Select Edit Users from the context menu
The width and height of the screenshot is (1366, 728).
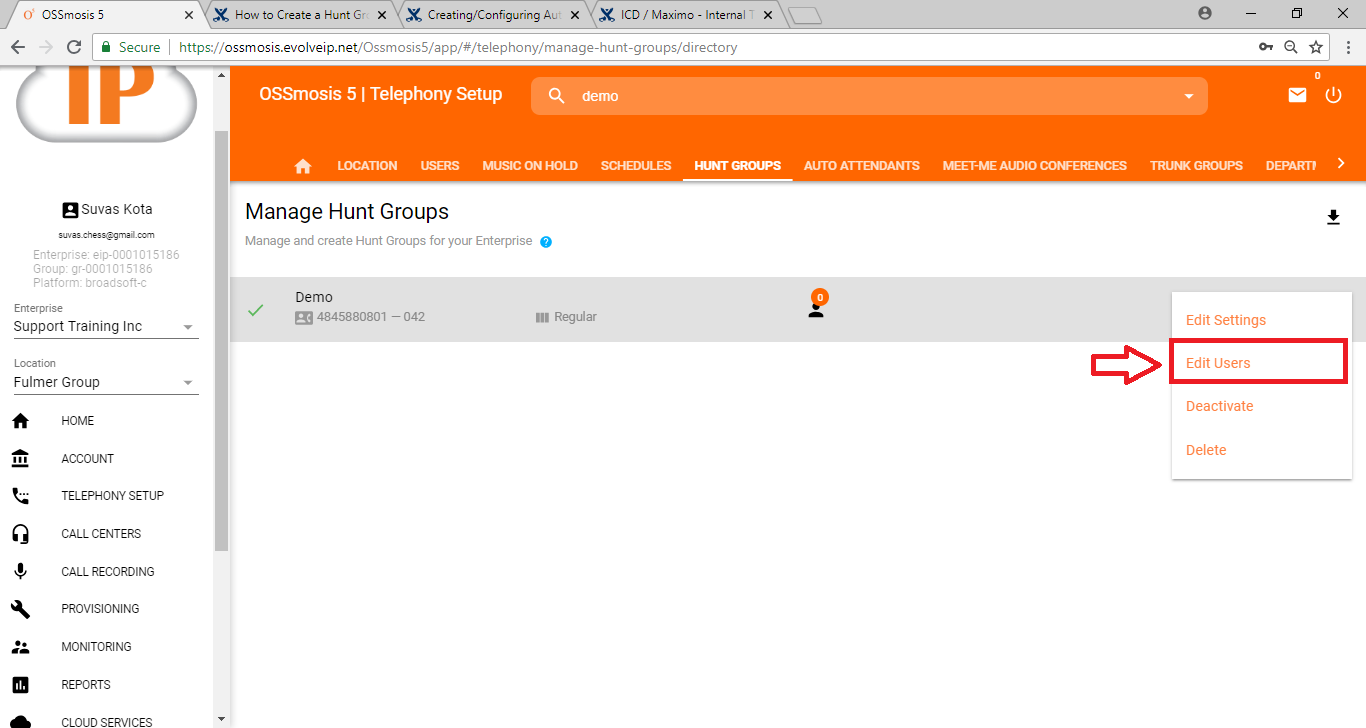(1218, 363)
